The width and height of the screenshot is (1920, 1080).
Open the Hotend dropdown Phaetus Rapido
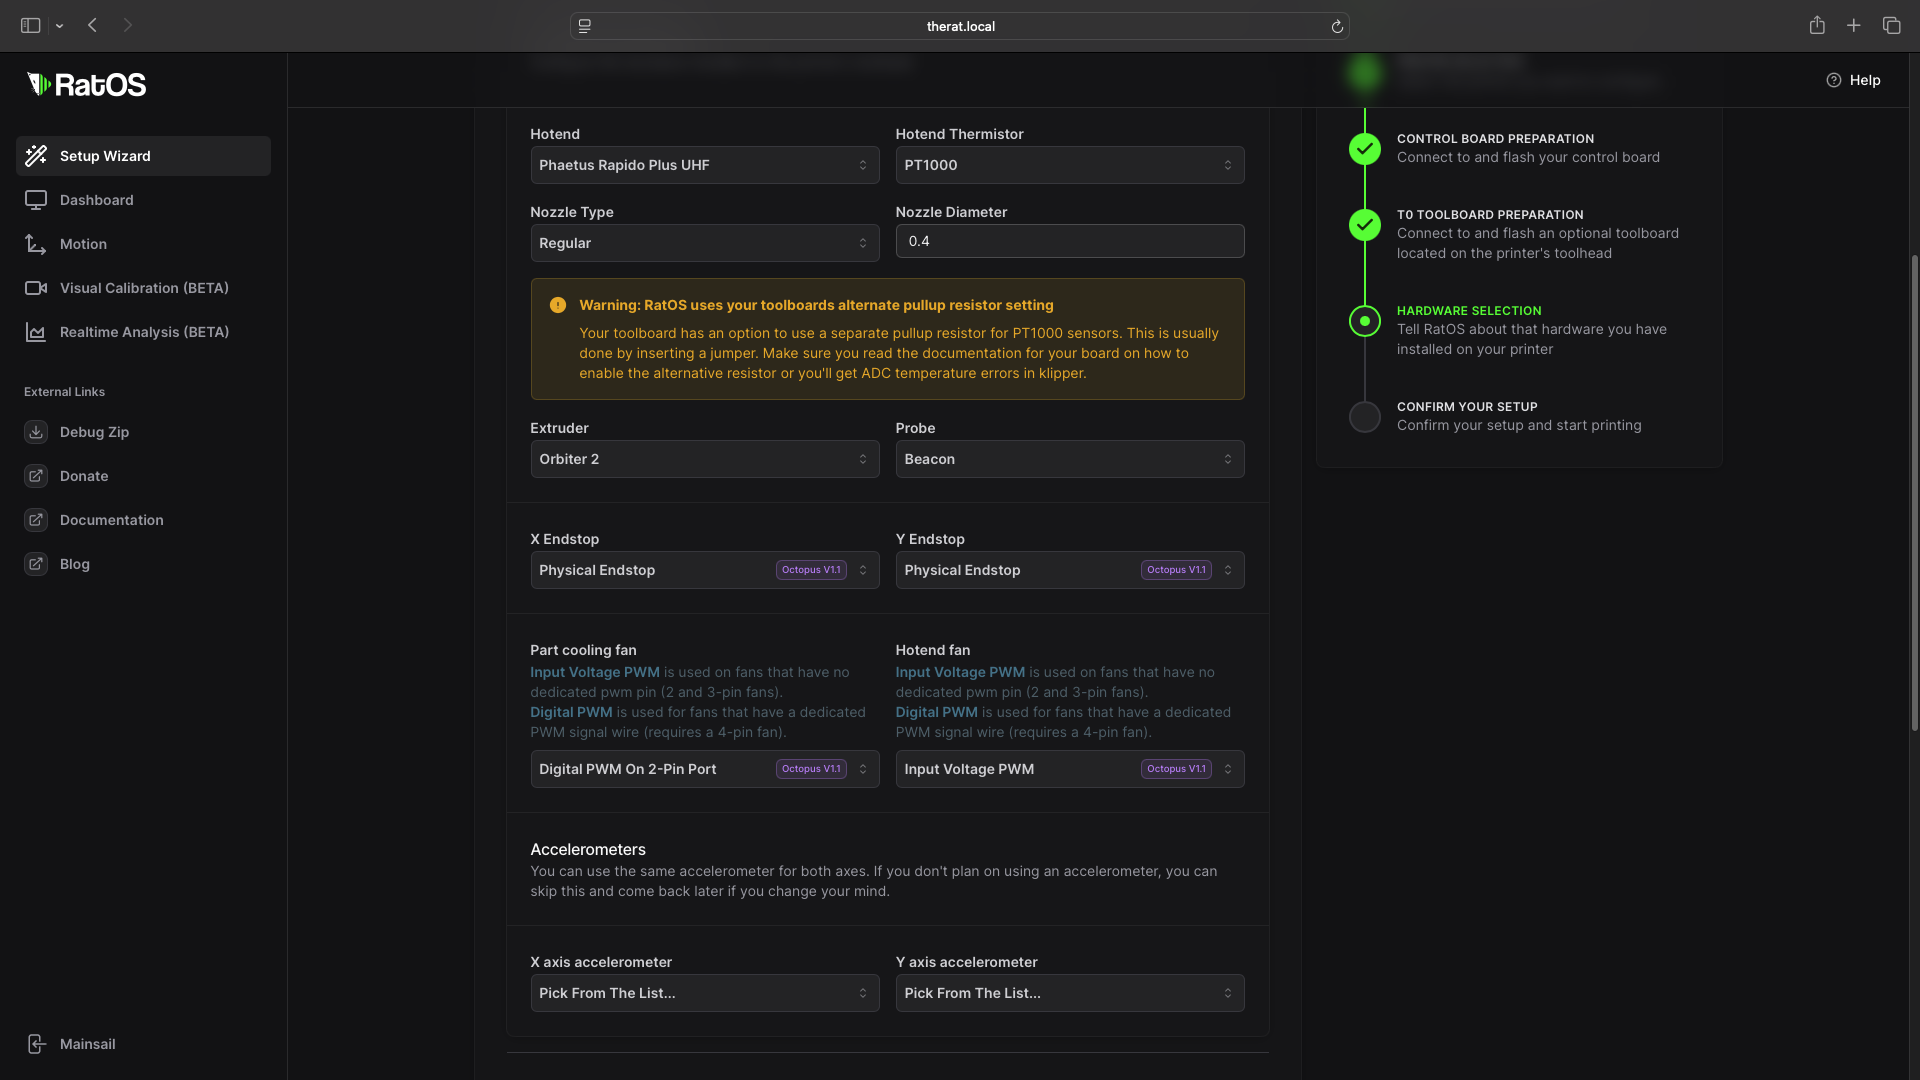coord(704,165)
